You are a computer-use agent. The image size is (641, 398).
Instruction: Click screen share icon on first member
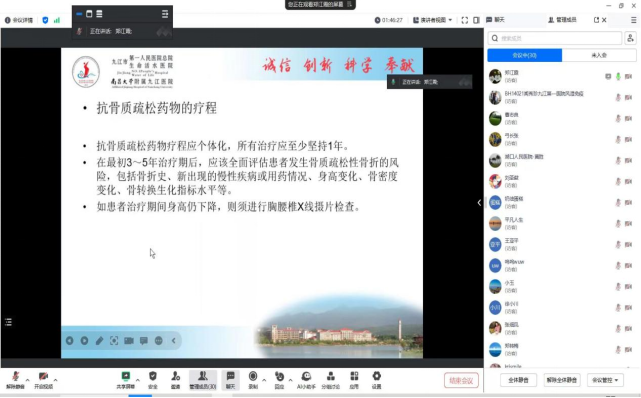608,76
